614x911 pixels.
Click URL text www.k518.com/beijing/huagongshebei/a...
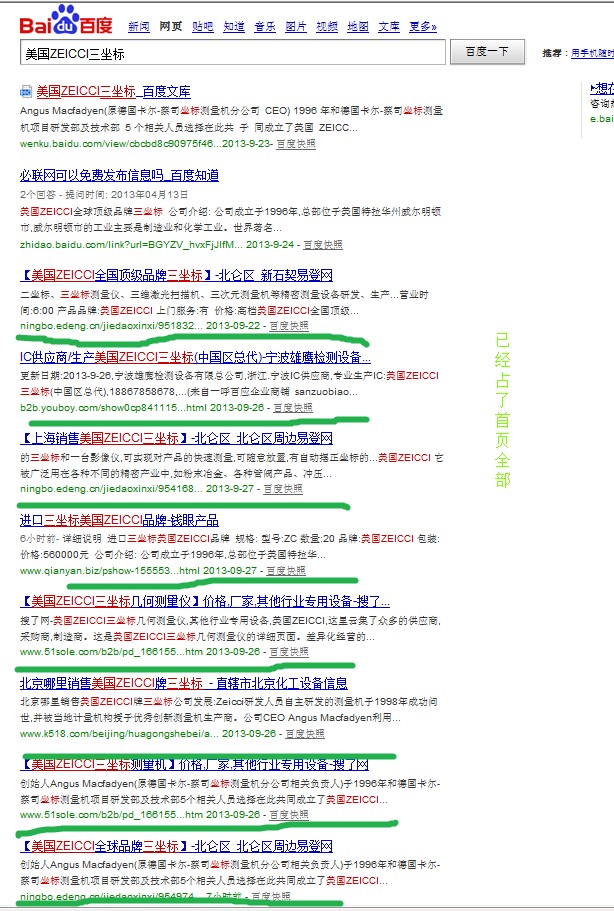(119, 734)
